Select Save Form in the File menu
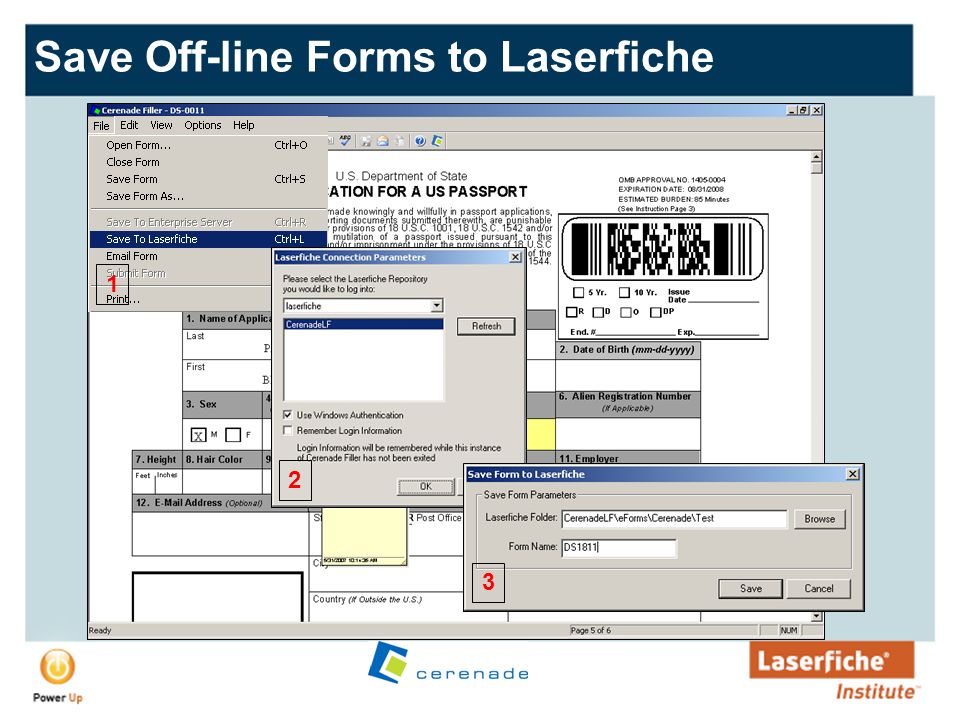Image resolution: width=960 pixels, height=720 pixels. [208, 179]
